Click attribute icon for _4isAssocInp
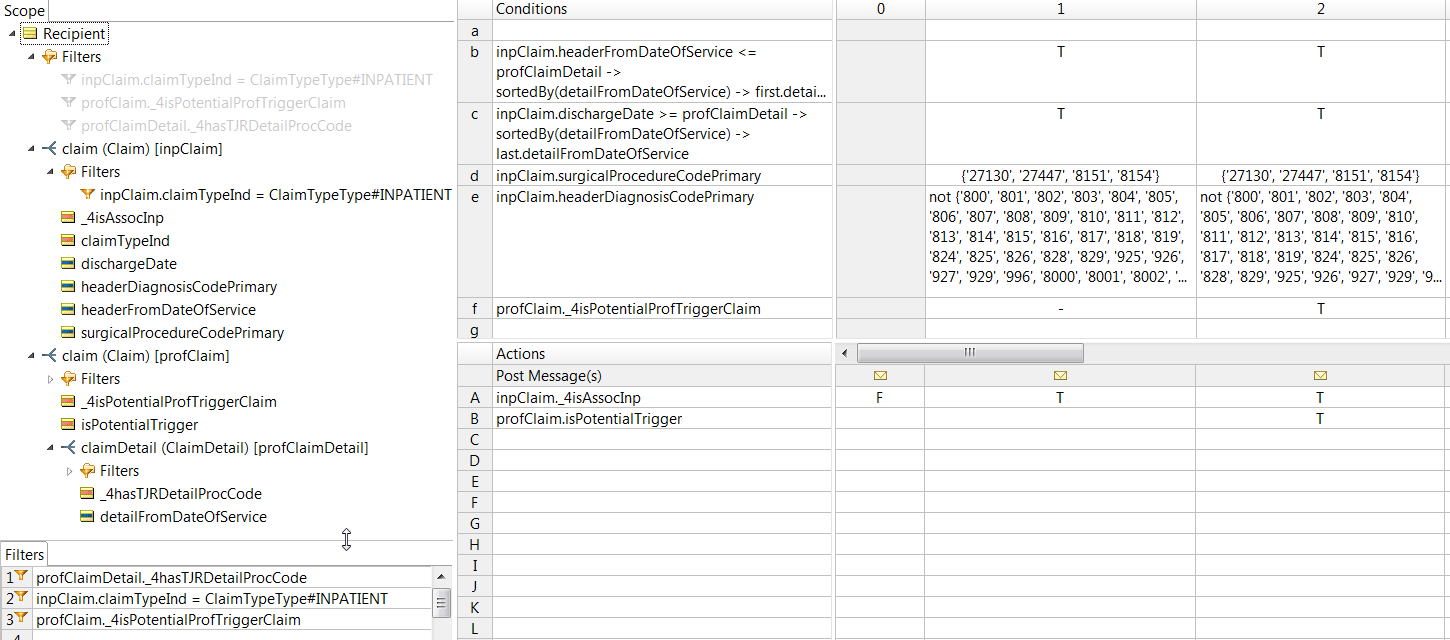This screenshot has height=640, width=1450. tap(68, 218)
